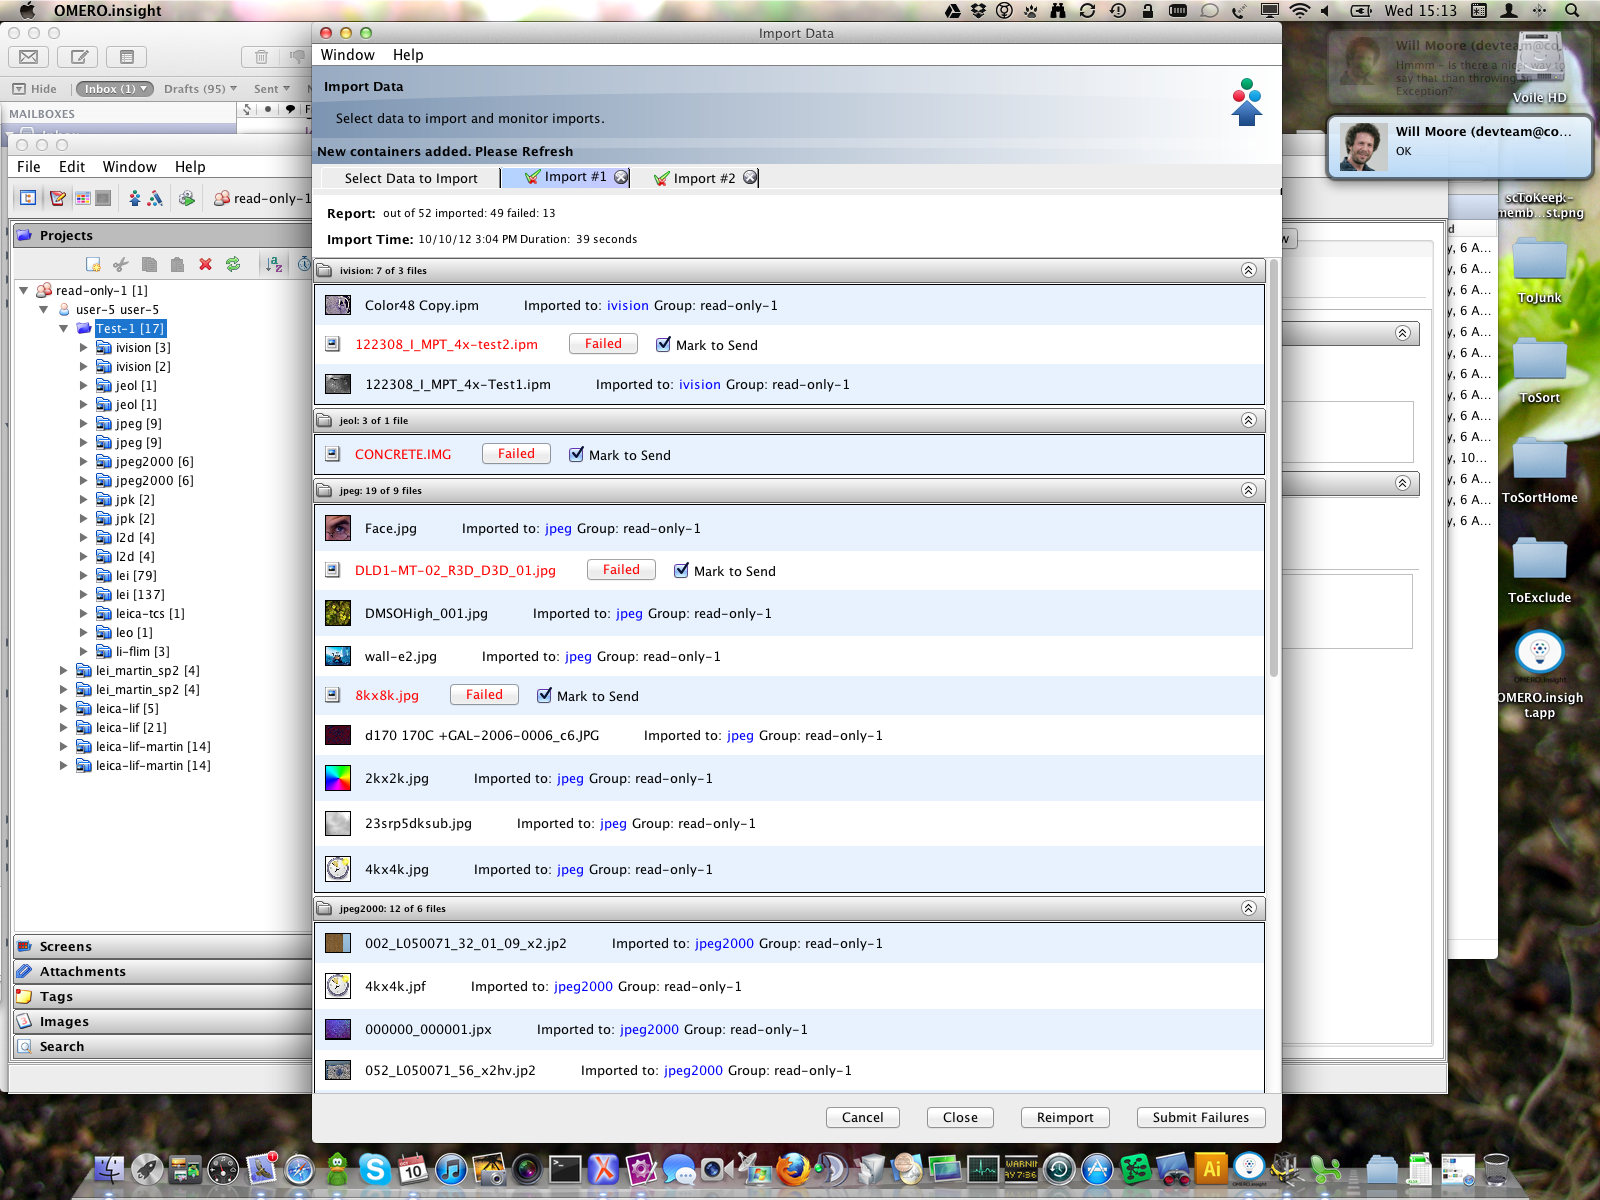
Task: Click the red X delete icon
Action: coord(205,264)
